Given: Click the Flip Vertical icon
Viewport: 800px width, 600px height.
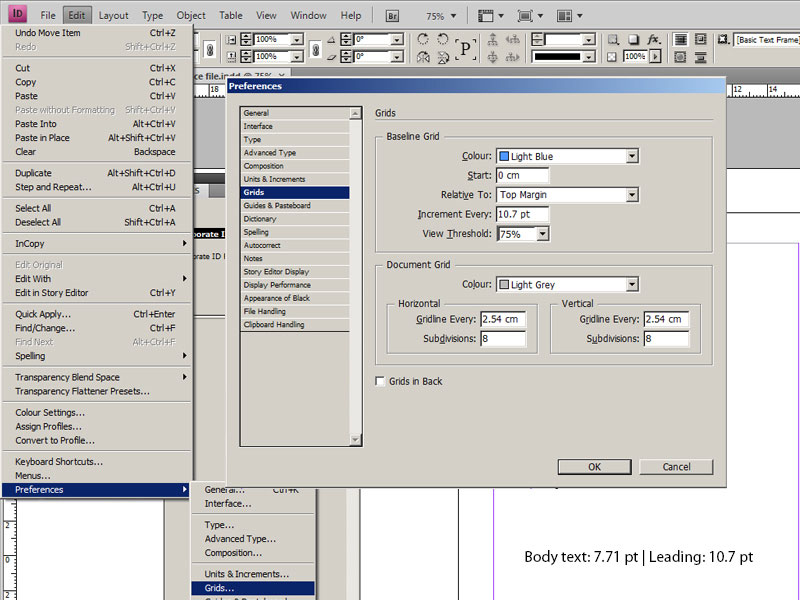Looking at the screenshot, I should [x=443, y=57].
